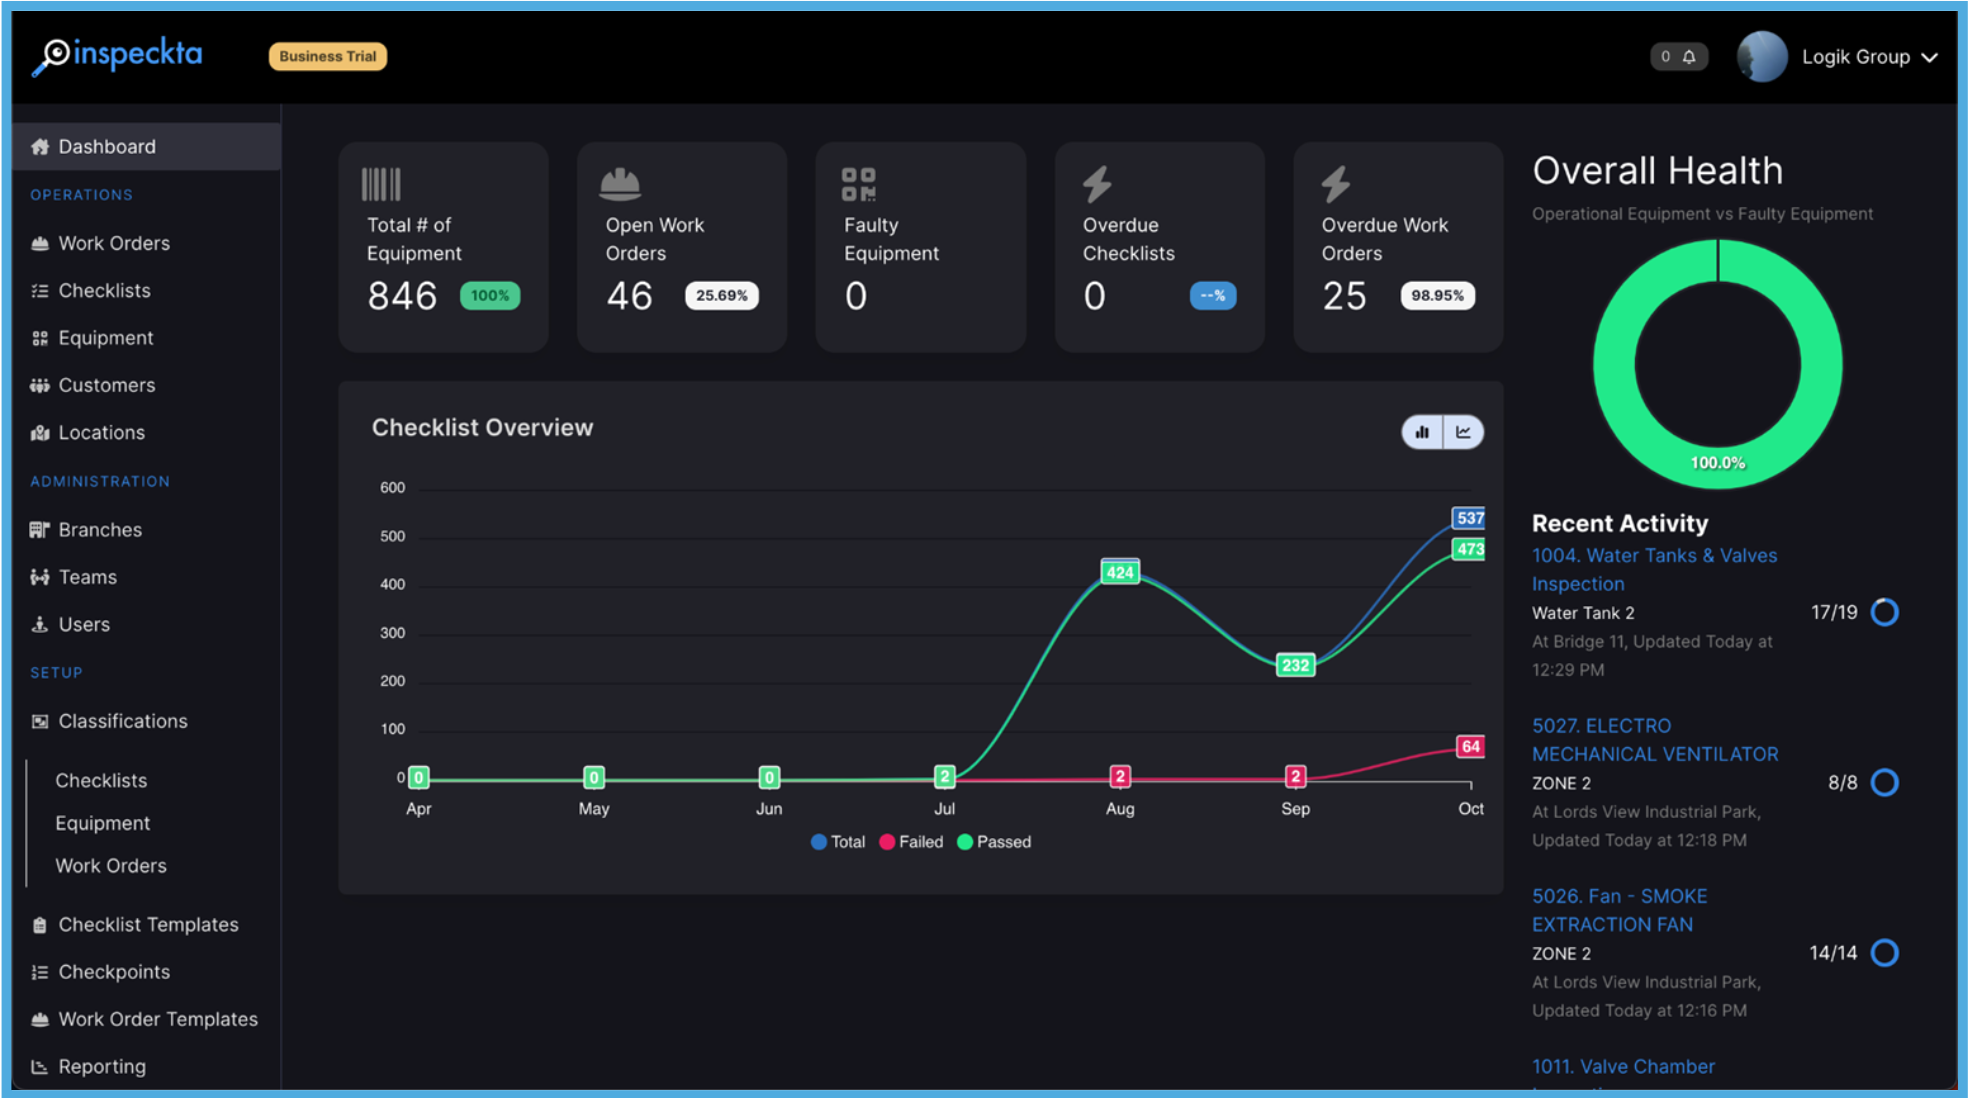Click the notification bell icon

click(x=1689, y=57)
